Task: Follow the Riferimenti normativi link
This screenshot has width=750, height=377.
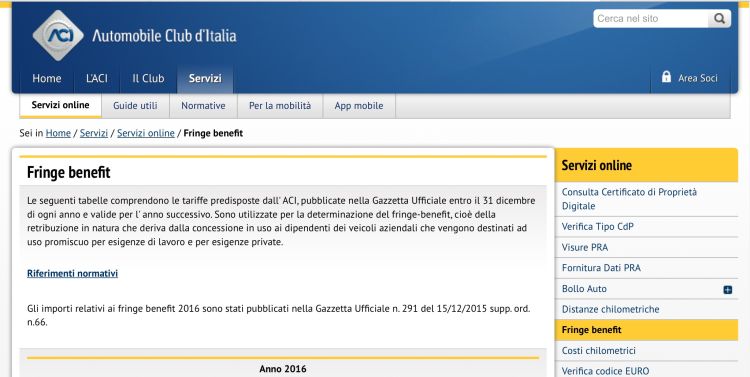Action: tap(72, 274)
